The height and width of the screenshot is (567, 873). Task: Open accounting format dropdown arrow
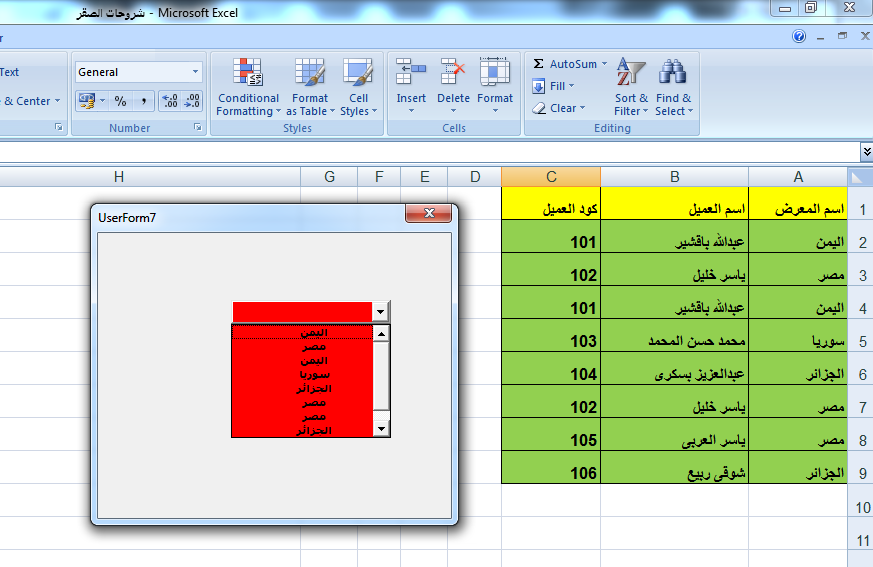point(102,101)
